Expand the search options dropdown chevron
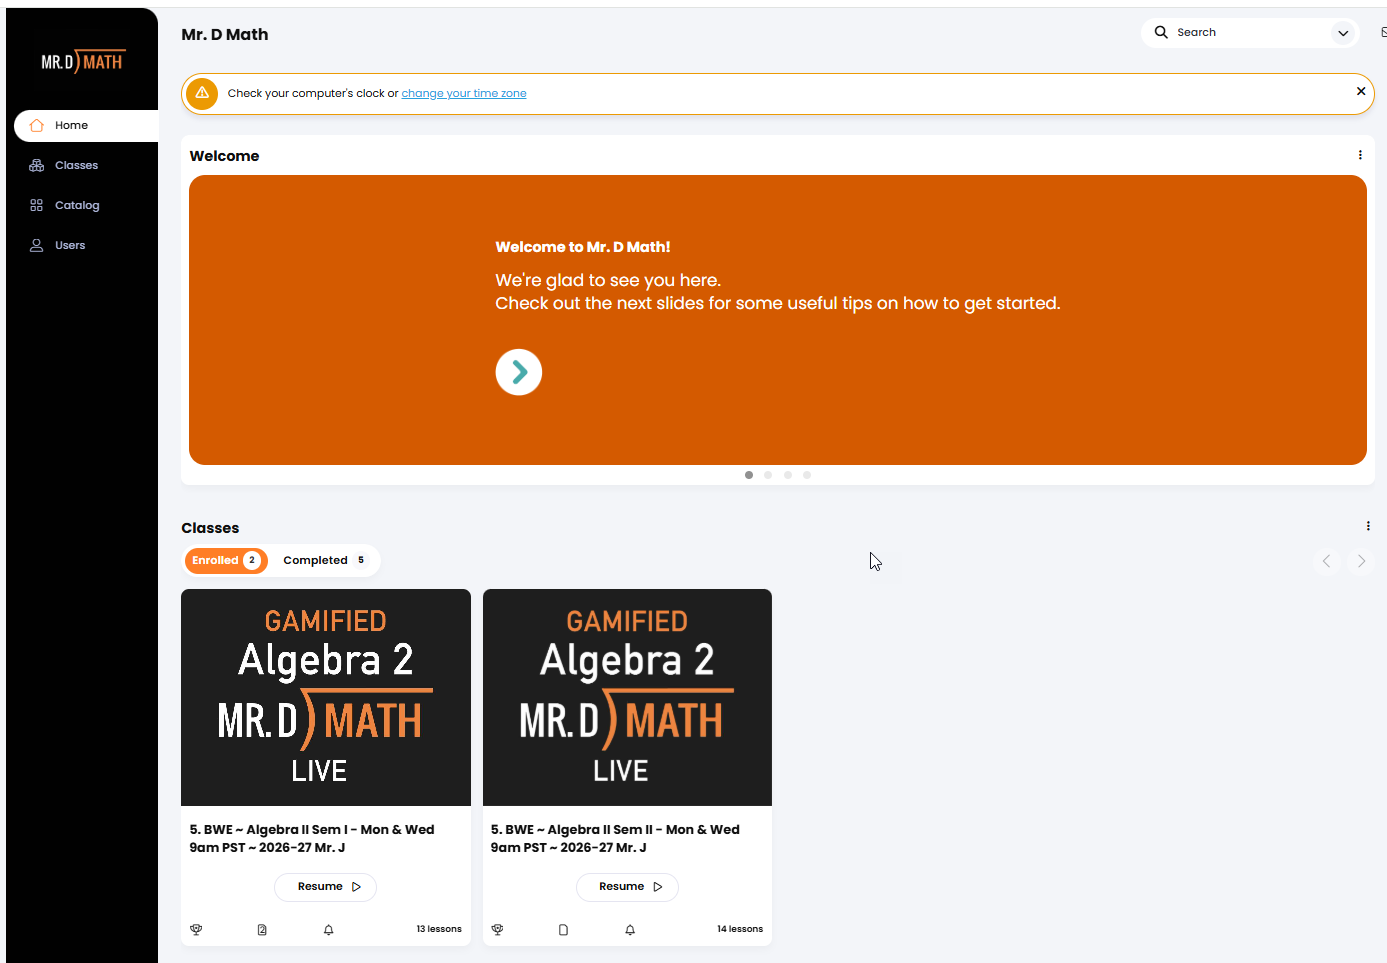The image size is (1387, 963). [x=1343, y=33]
